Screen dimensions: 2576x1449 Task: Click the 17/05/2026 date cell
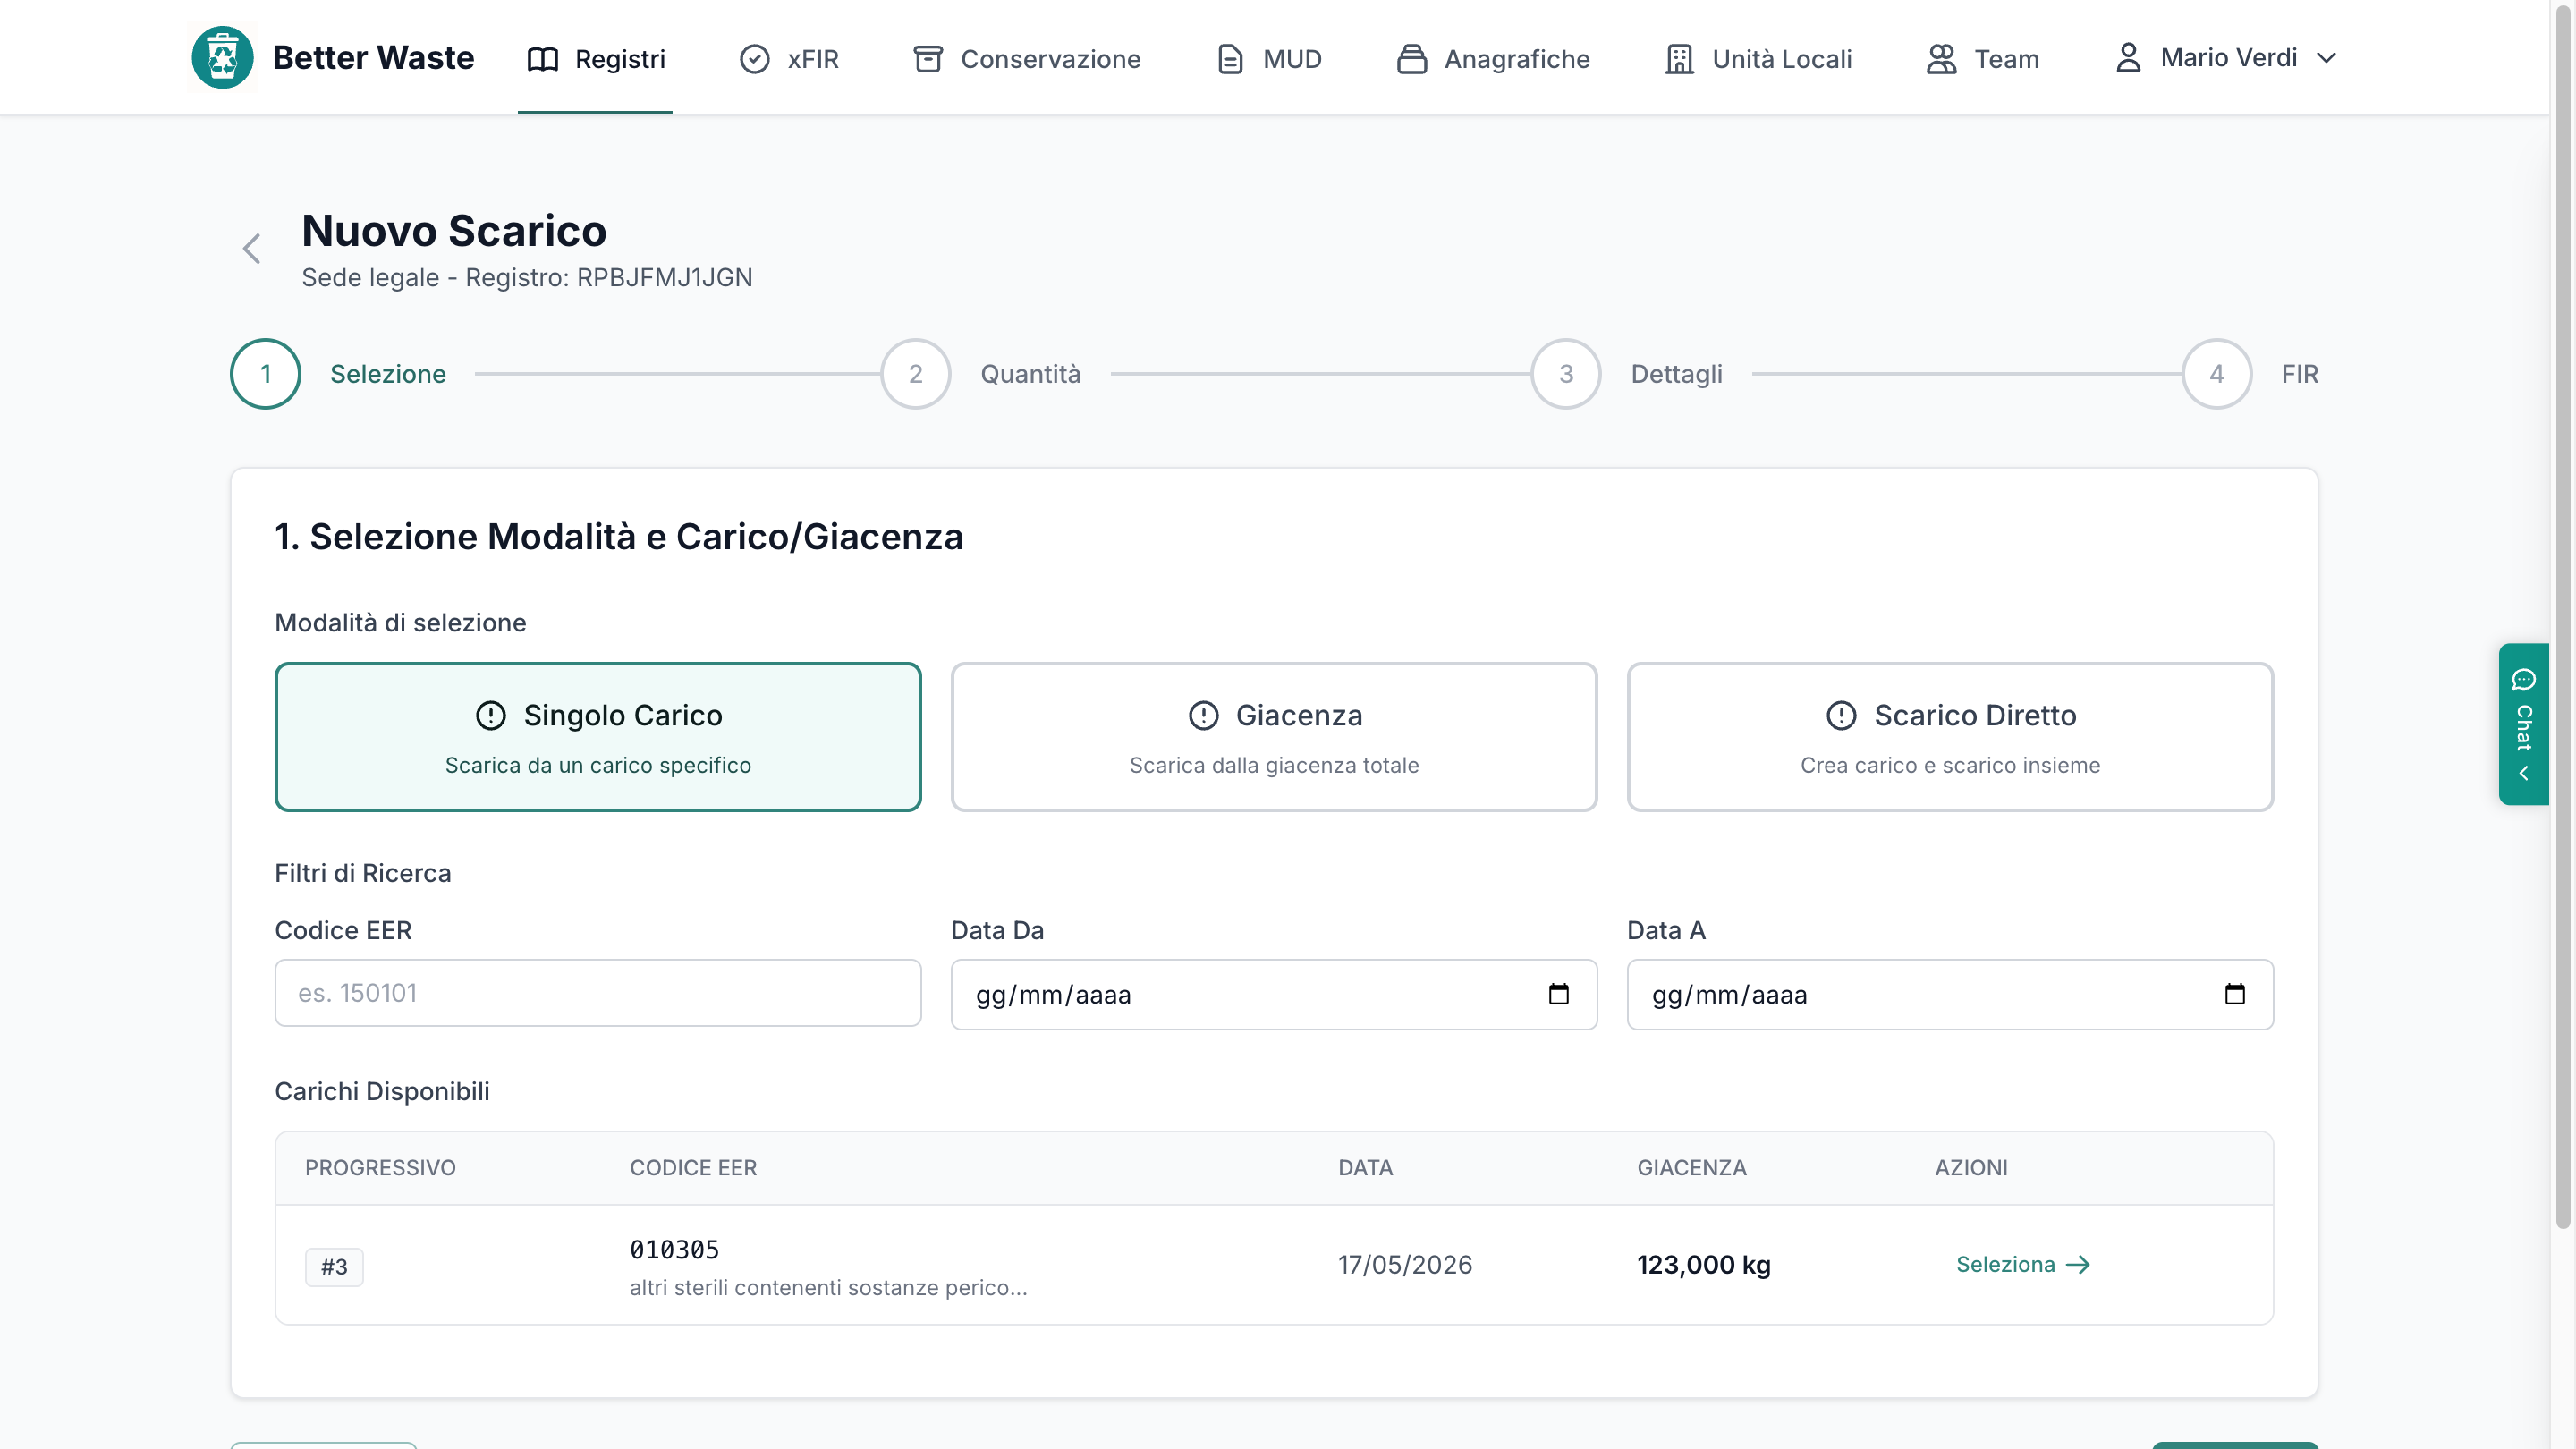pyautogui.click(x=1405, y=1265)
